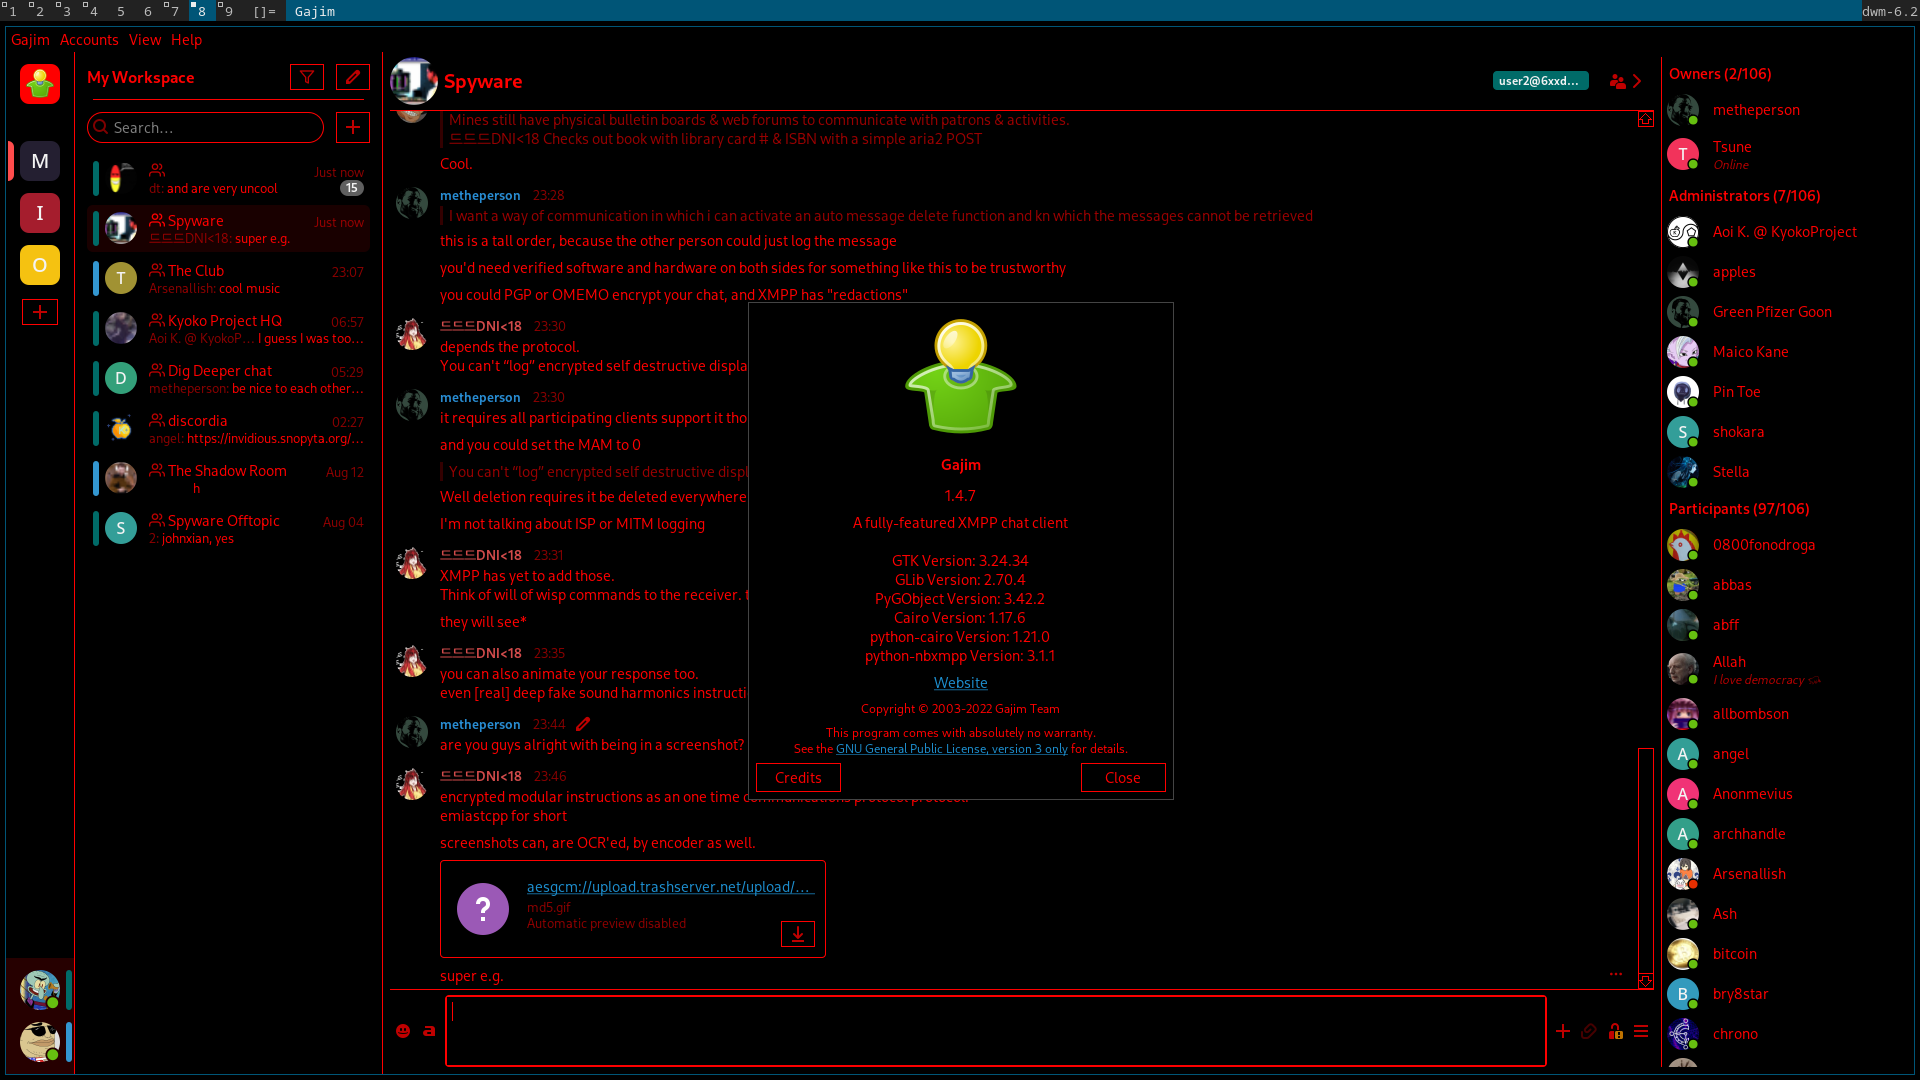Open the Accounts menu
The width and height of the screenshot is (1920, 1080).
click(x=89, y=40)
